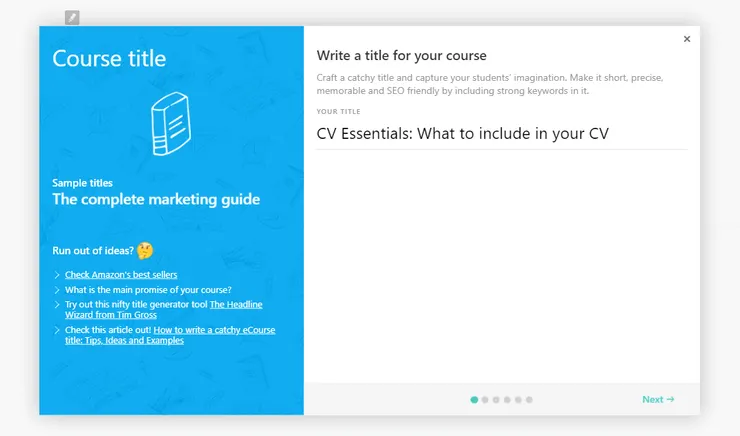740x436 pixels.
Task: Close the course title dialog
Action: (686, 39)
